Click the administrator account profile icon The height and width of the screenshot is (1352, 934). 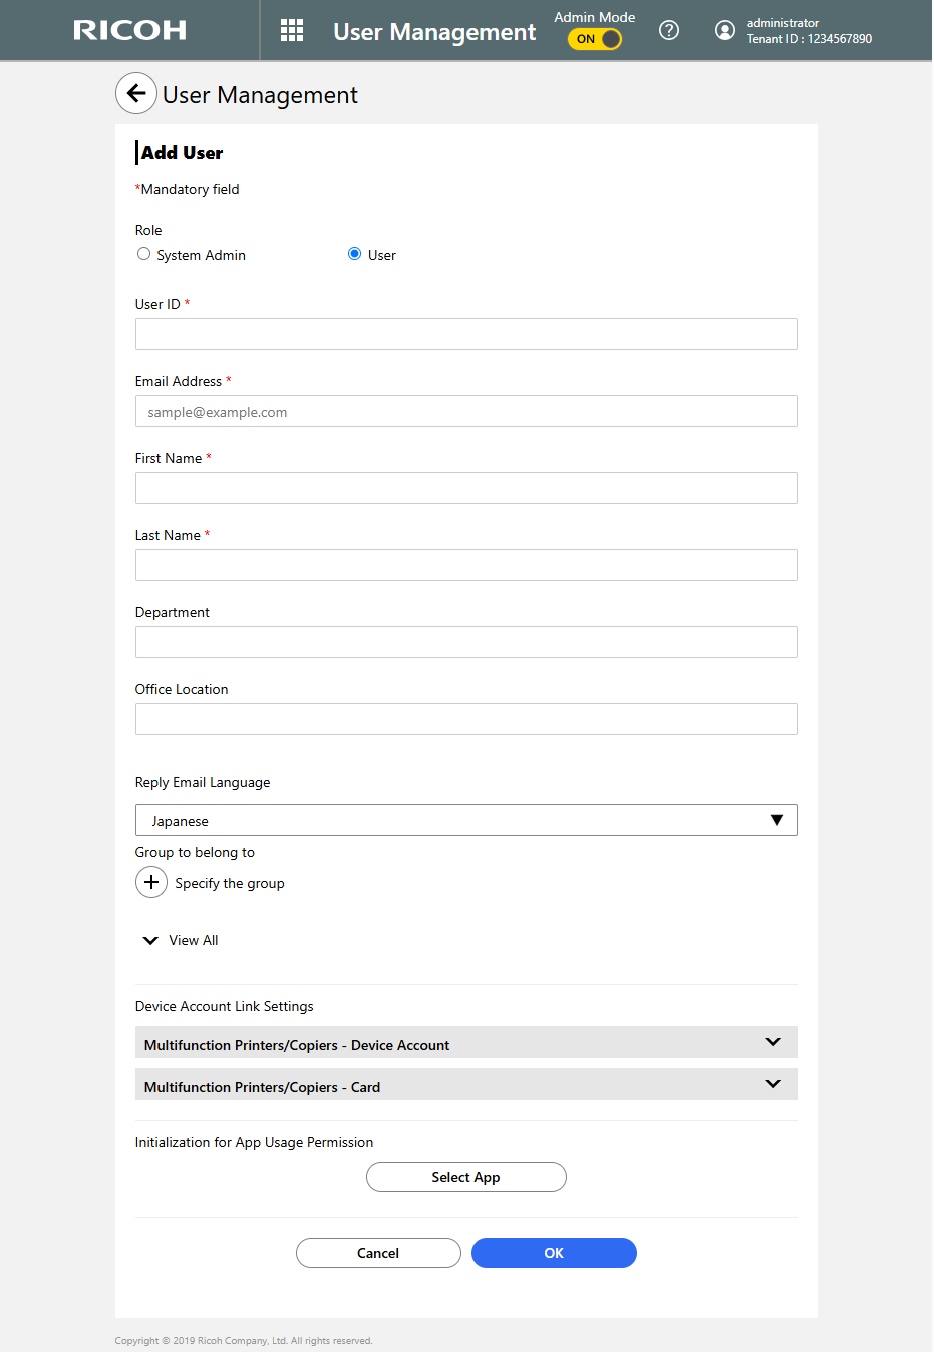[725, 30]
